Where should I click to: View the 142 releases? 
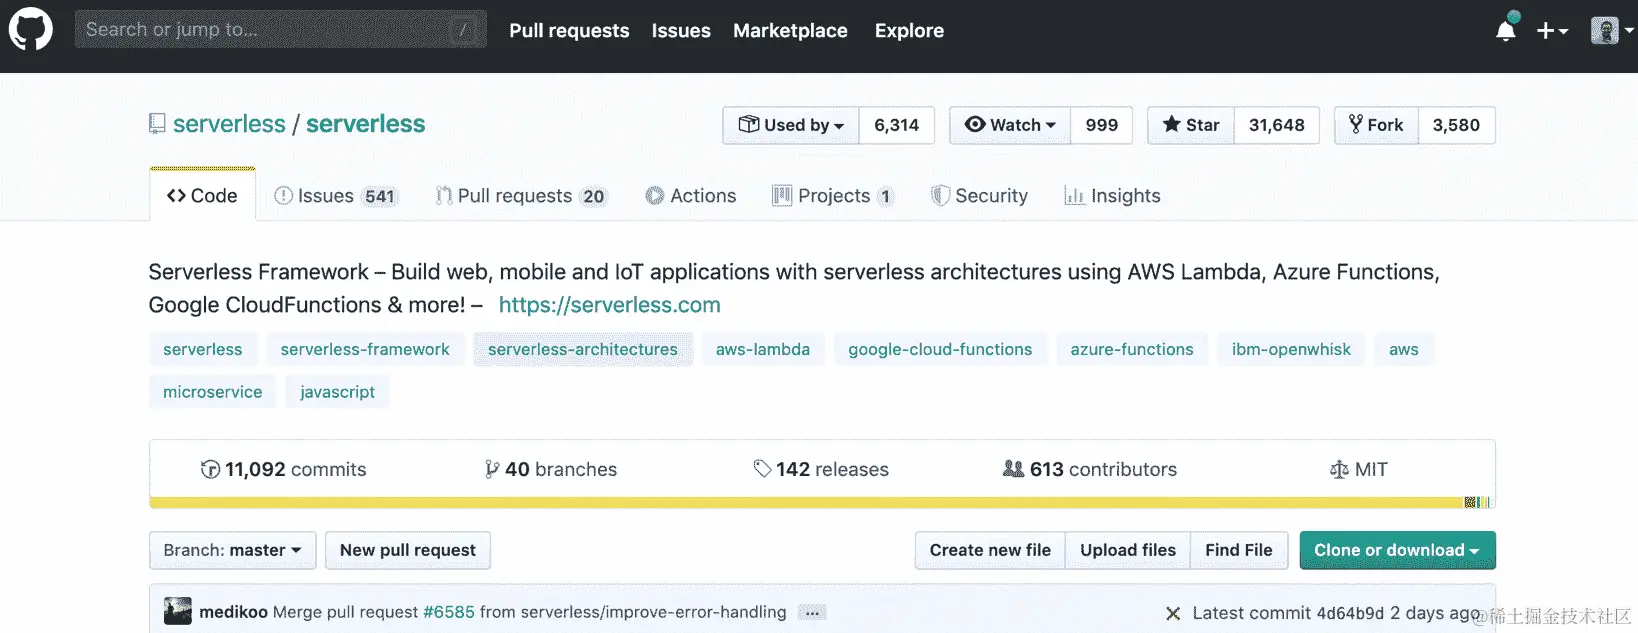point(821,469)
